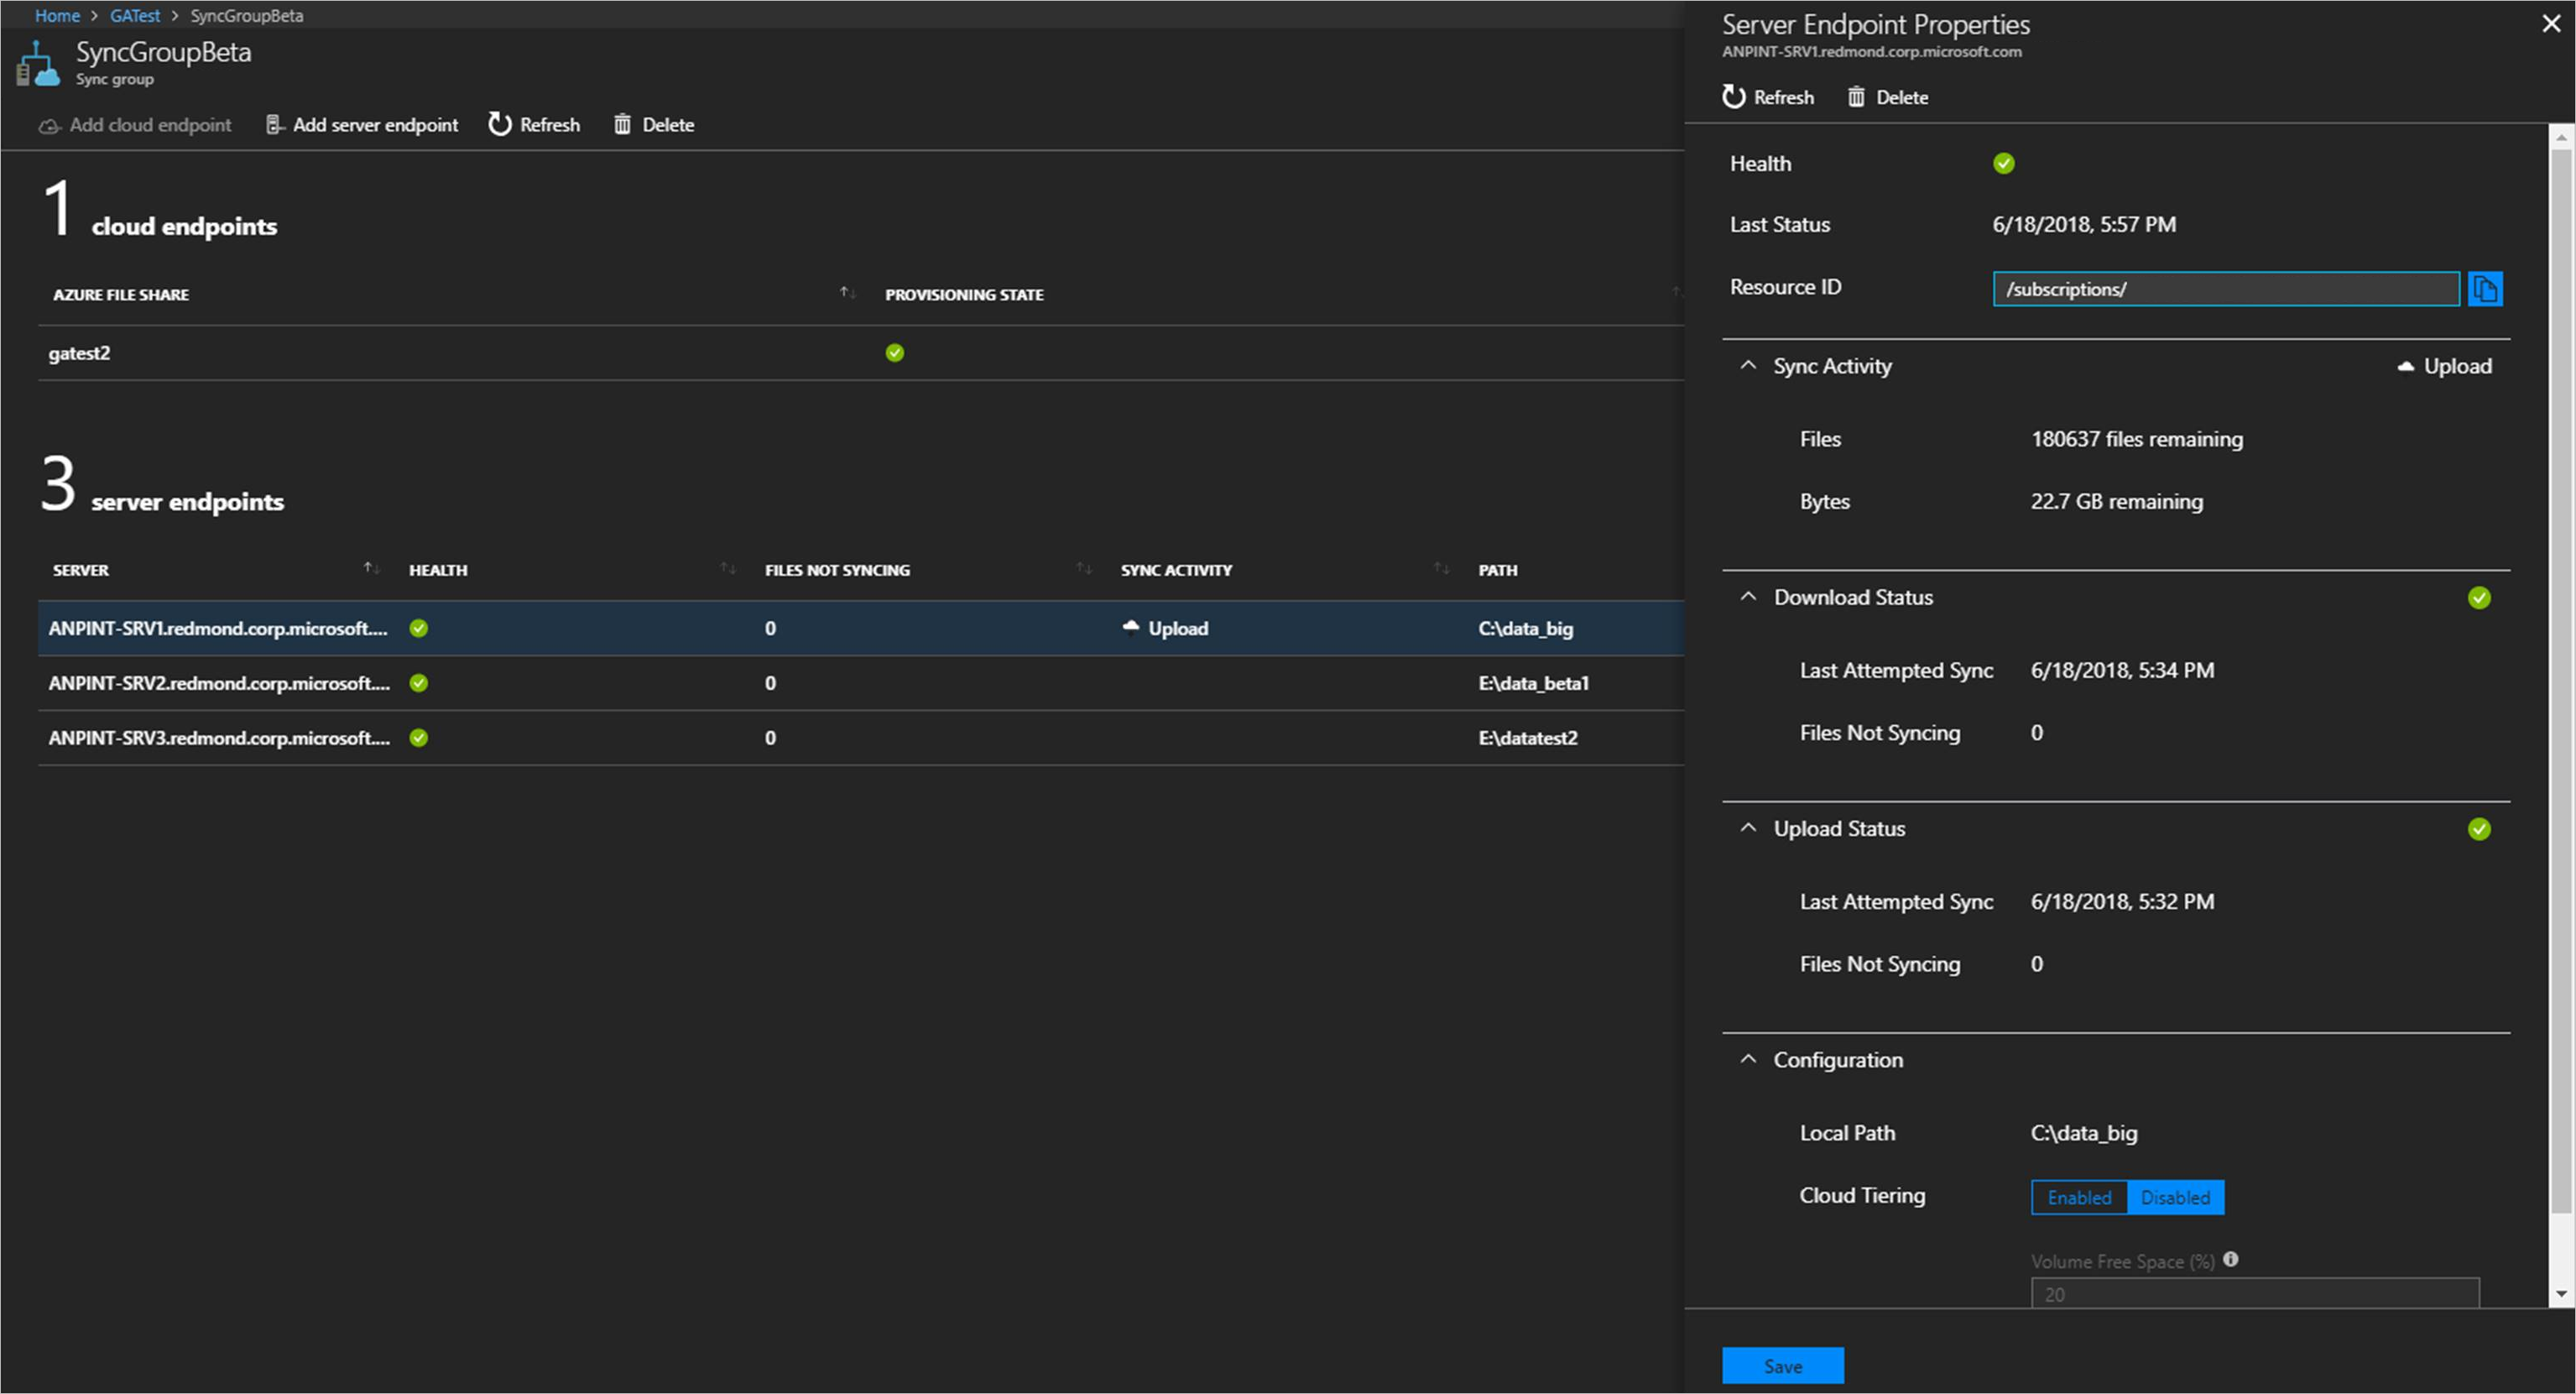
Task: Select the ANPINT-SRV2 server endpoint
Action: pyautogui.click(x=861, y=683)
